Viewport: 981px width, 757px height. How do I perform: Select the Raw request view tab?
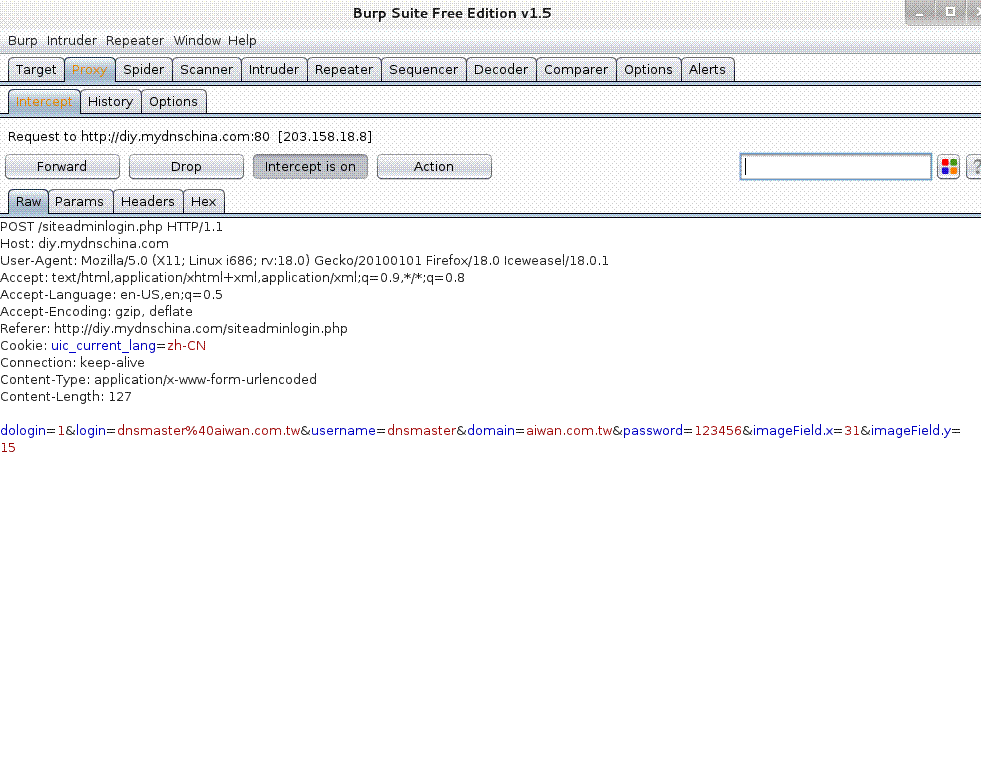point(28,201)
